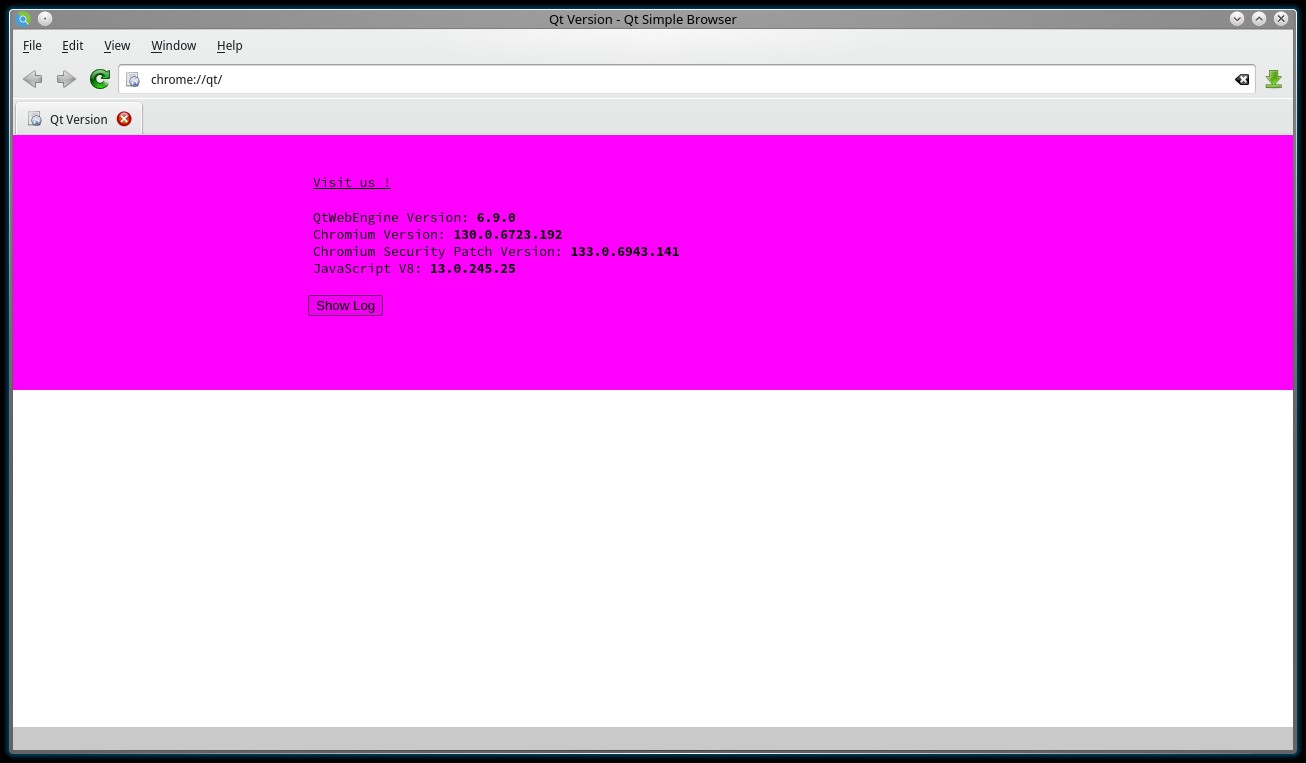Viewport: 1306px width, 763px height.
Task: Open the File menu
Action: 32,45
